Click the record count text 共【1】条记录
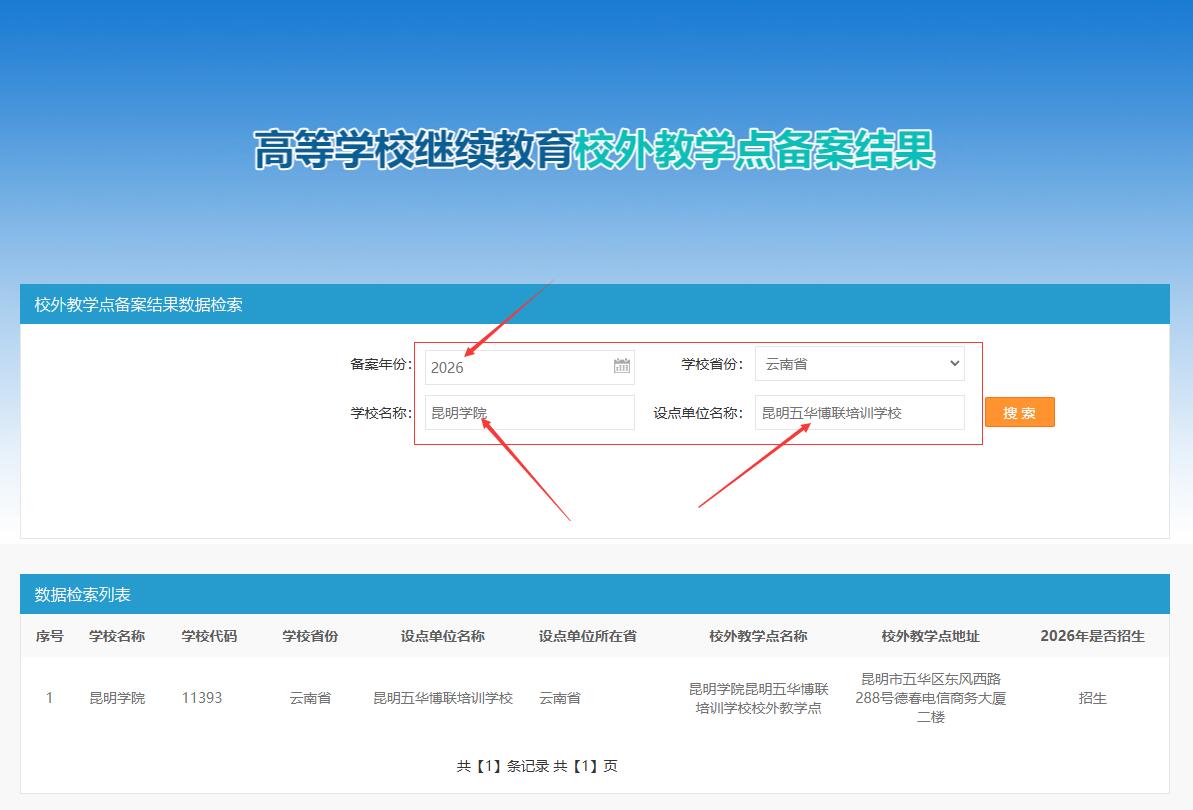 (502, 766)
